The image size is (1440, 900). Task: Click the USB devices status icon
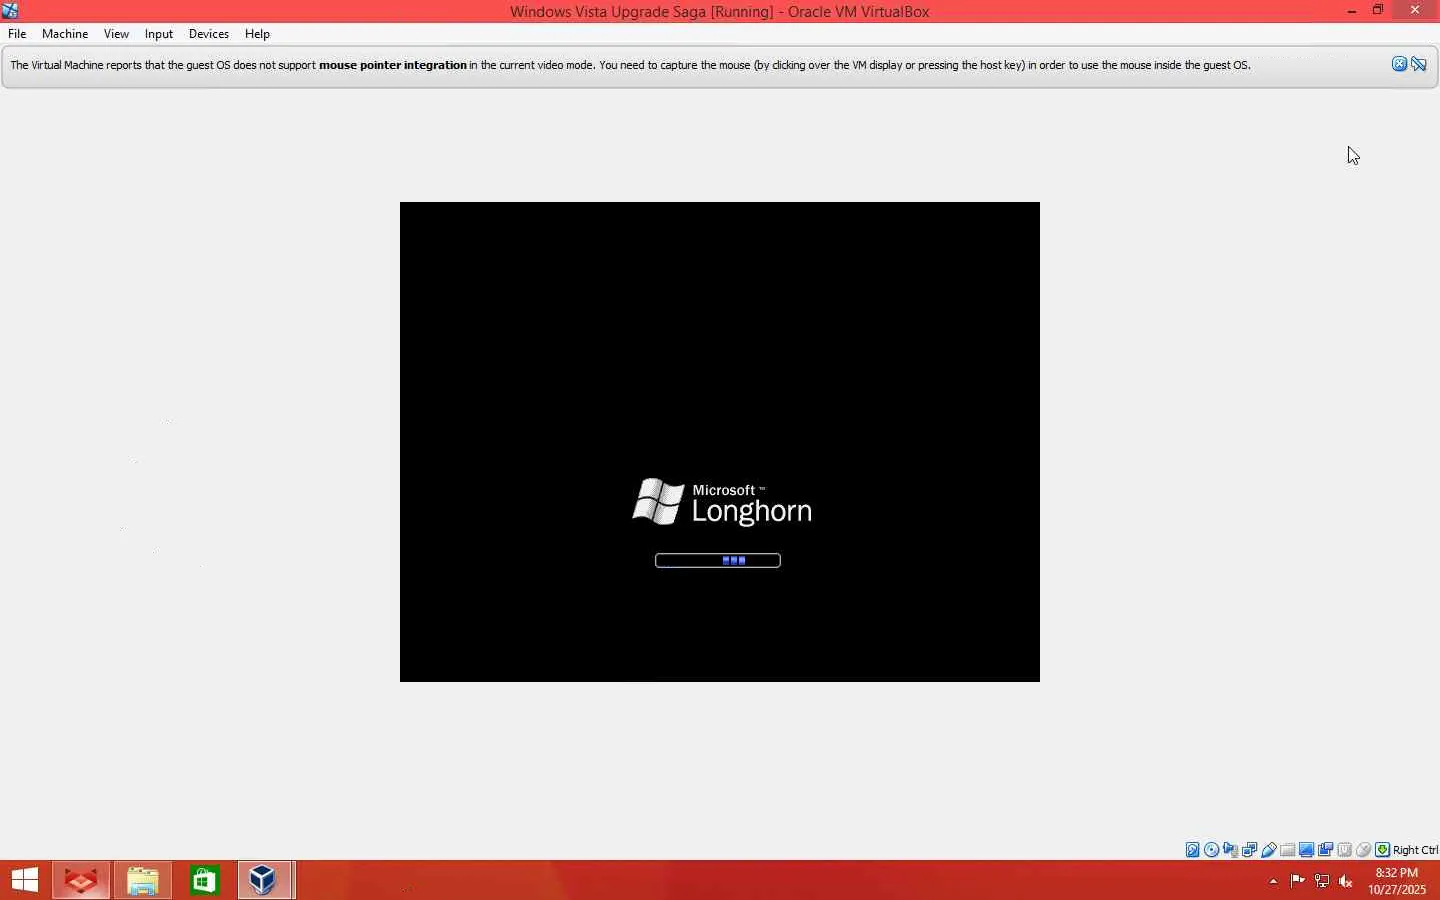pyautogui.click(x=1269, y=850)
